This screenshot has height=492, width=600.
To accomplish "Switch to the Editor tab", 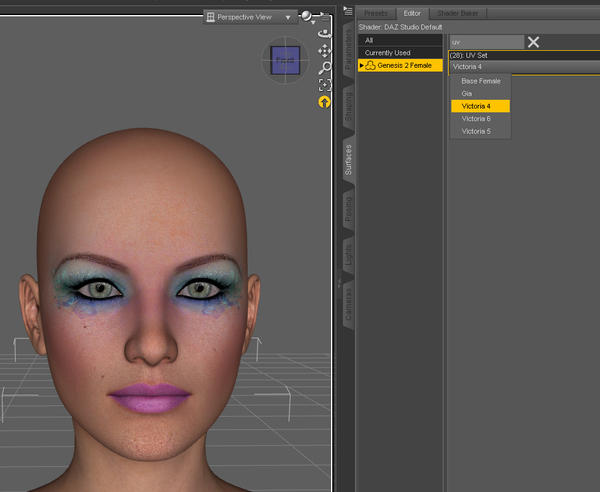I will 412,13.
